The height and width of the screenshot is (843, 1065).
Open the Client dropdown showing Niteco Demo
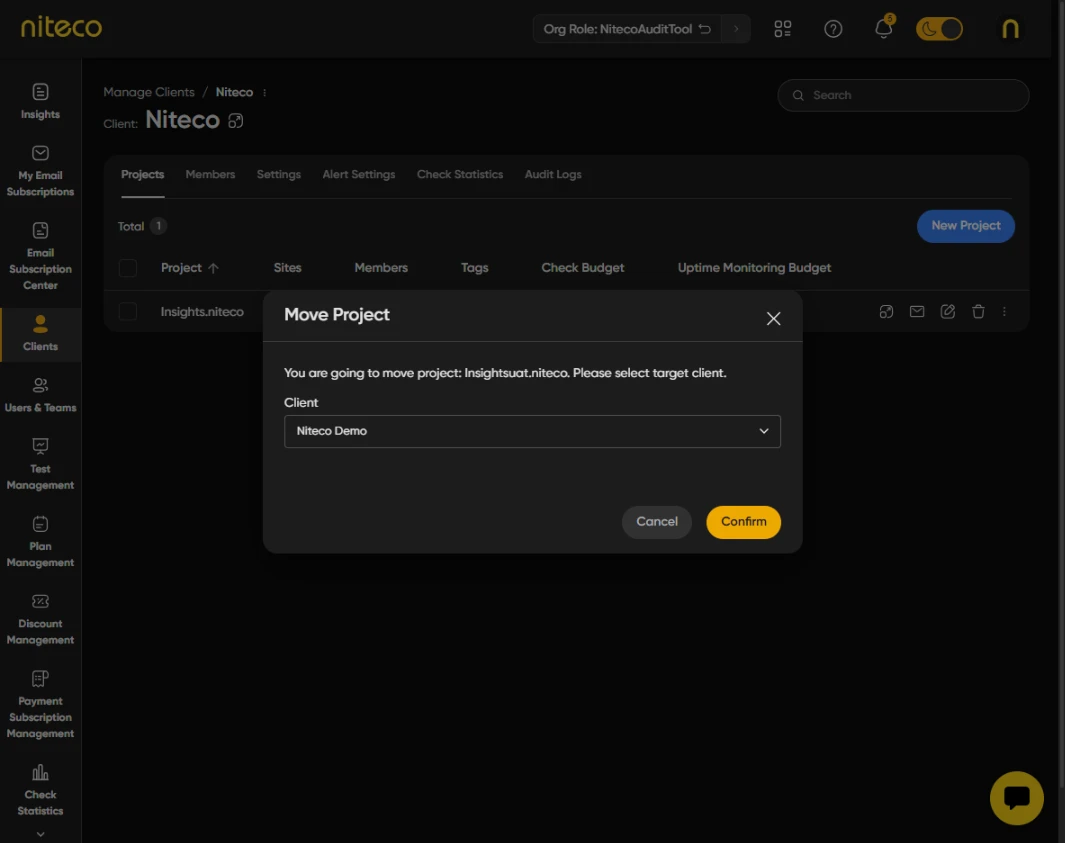point(532,431)
